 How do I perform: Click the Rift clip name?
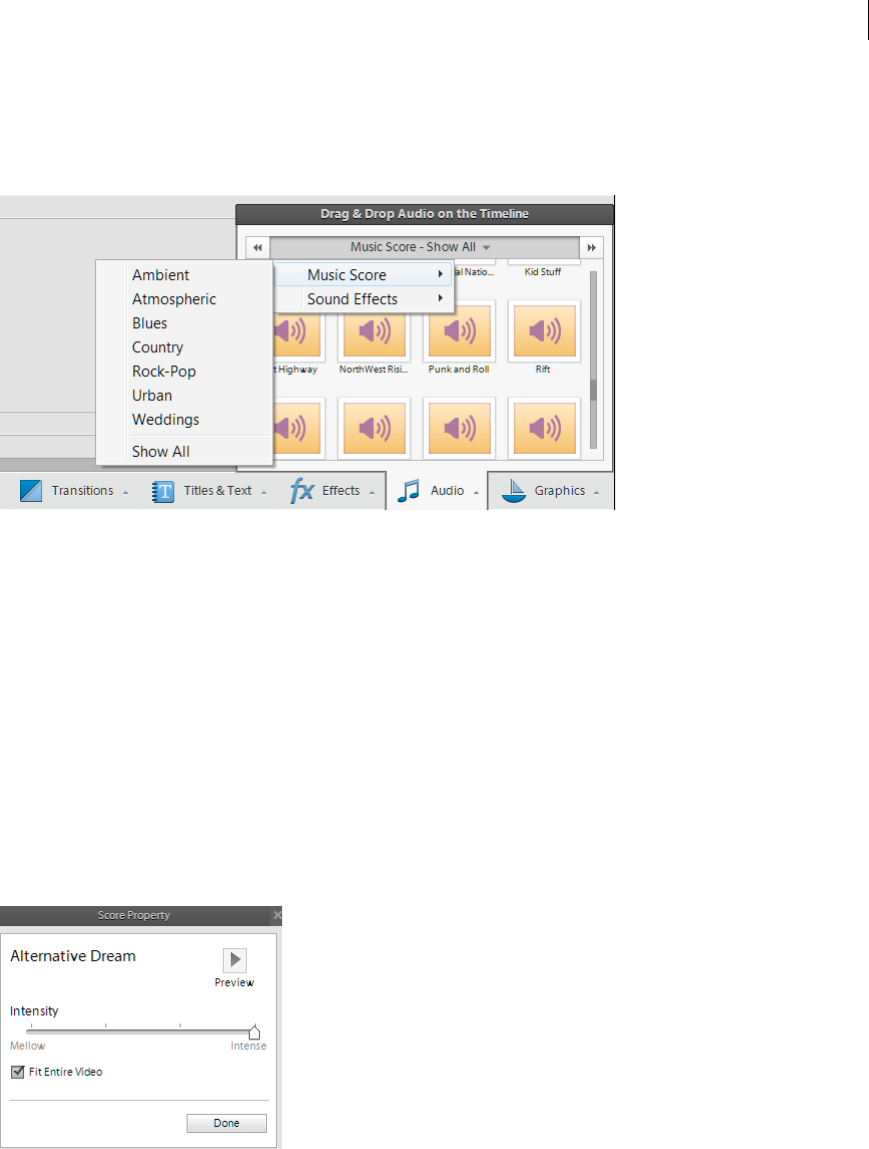[543, 369]
